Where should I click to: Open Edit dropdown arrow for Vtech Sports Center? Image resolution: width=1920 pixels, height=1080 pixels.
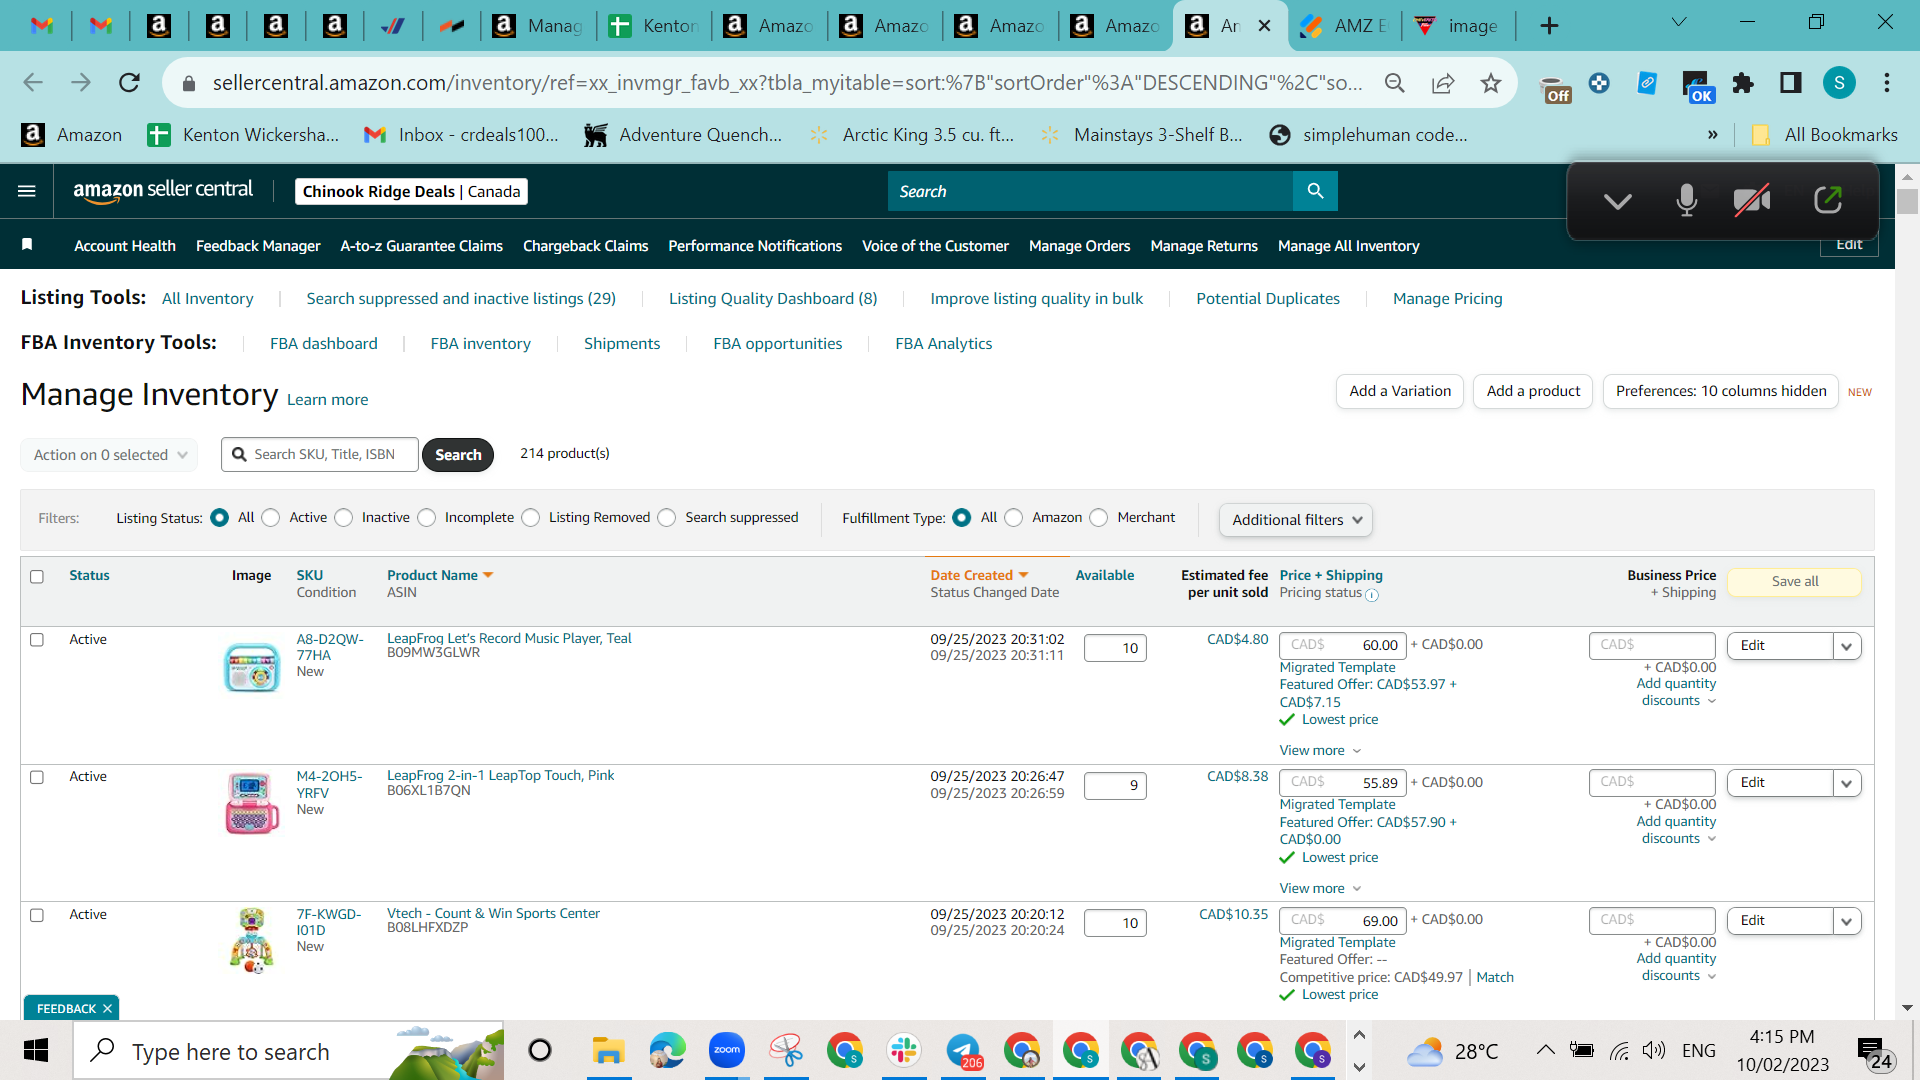click(1847, 921)
